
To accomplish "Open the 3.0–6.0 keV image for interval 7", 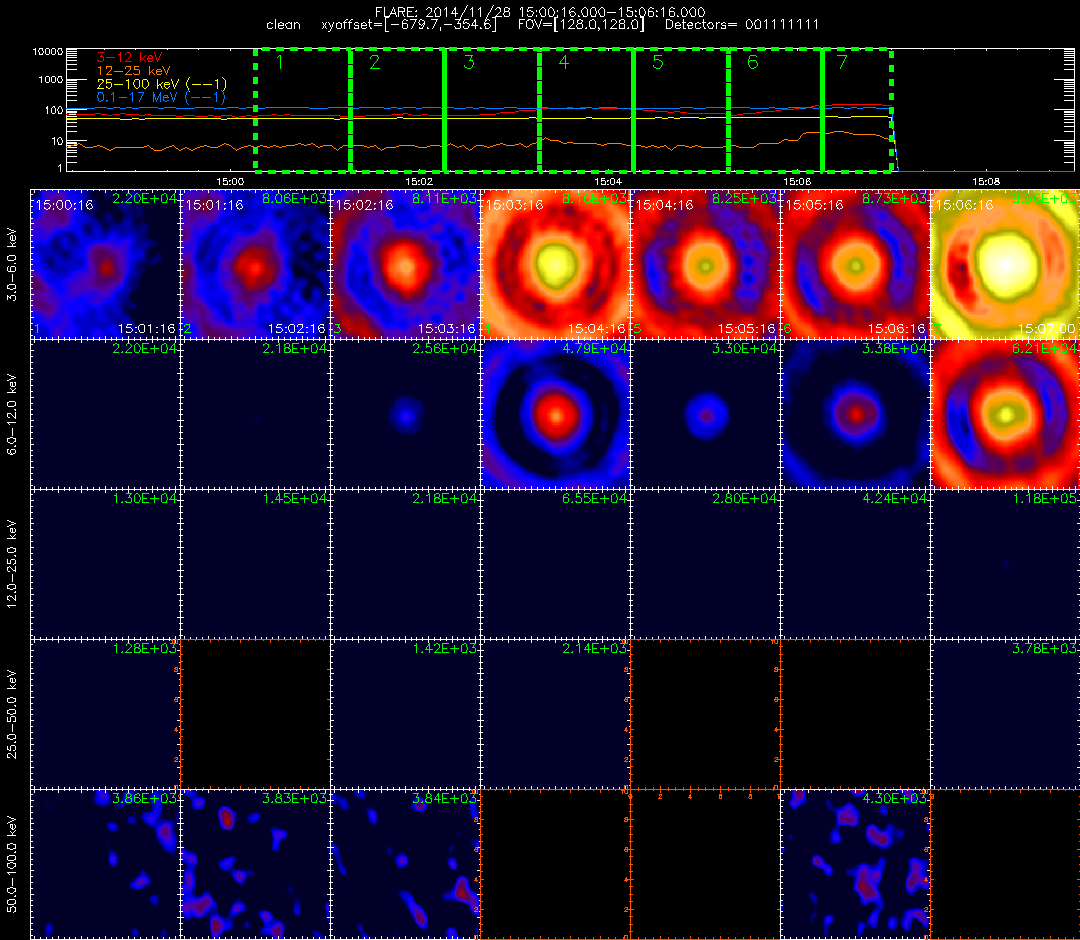I will [x=1005, y=264].
